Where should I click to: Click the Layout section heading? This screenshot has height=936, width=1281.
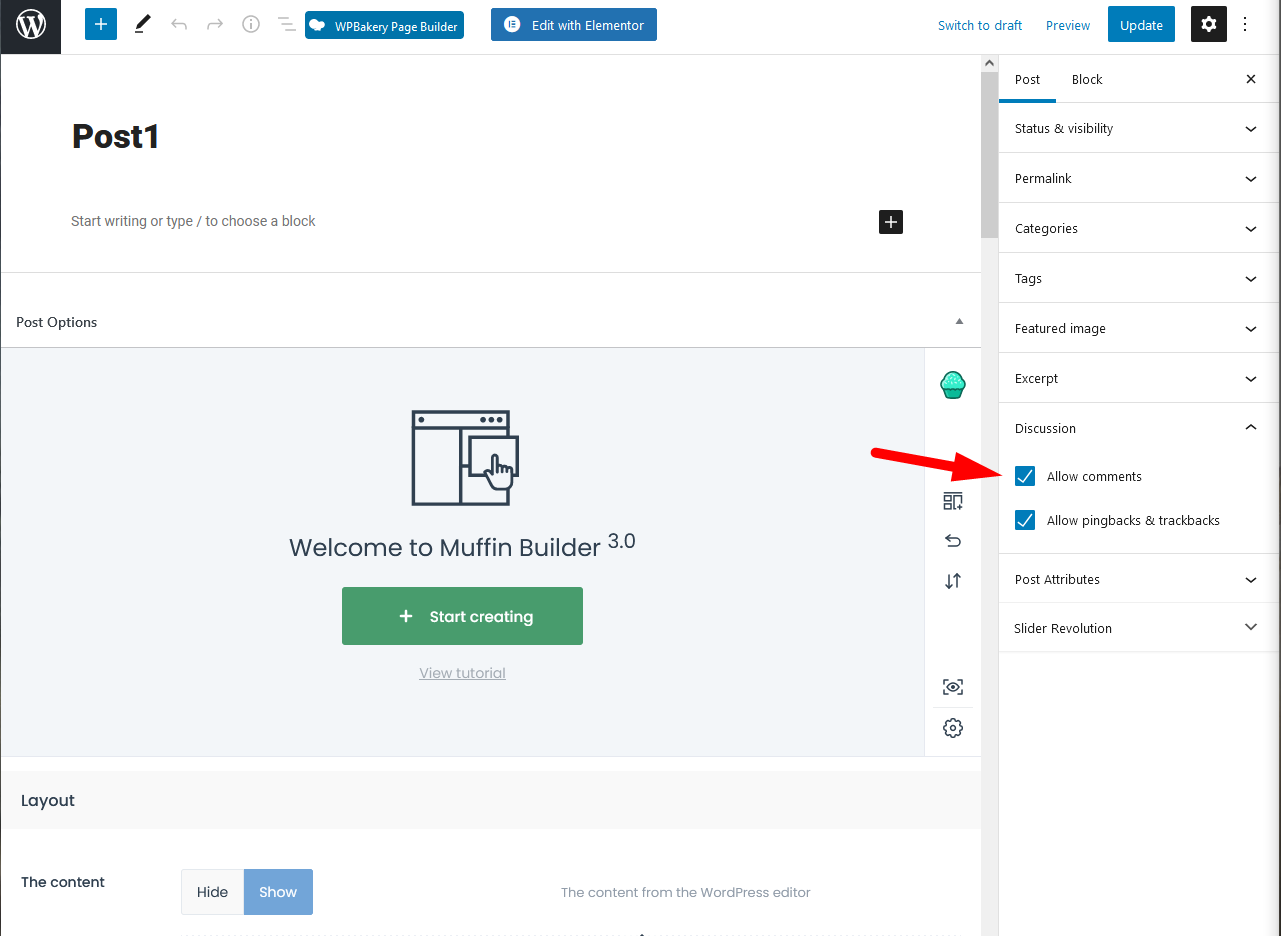pyautogui.click(x=48, y=800)
